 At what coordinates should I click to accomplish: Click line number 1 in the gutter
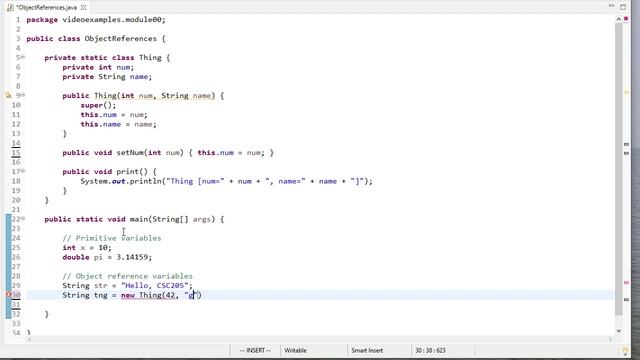(x=18, y=20)
